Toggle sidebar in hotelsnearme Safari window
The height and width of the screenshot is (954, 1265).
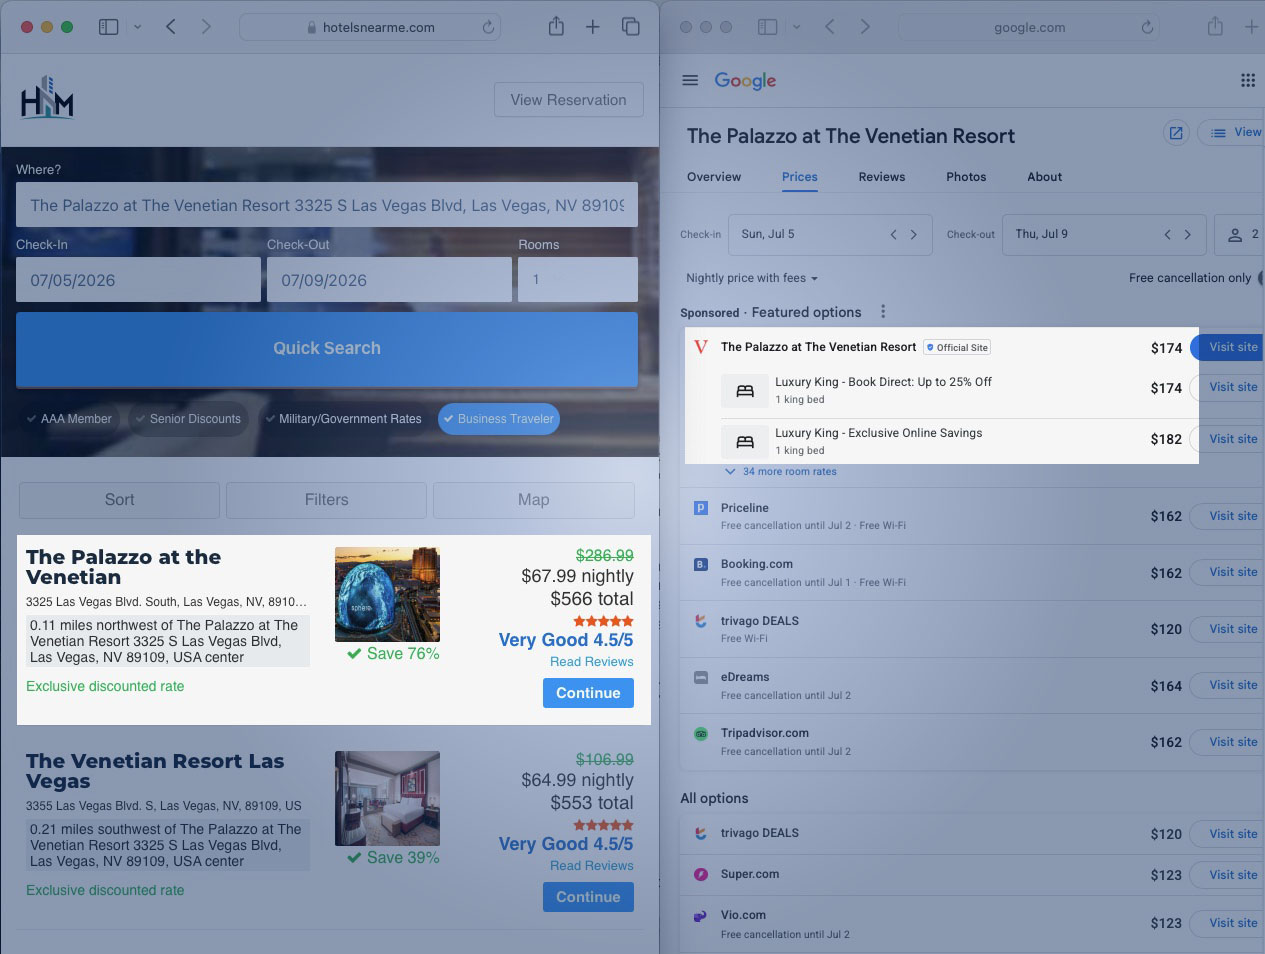109,27
